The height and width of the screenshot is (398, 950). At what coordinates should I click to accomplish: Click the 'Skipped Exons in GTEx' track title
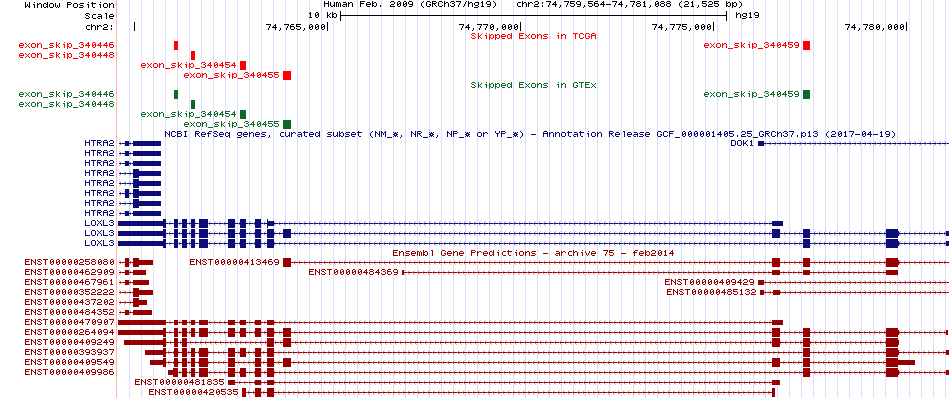(x=534, y=85)
